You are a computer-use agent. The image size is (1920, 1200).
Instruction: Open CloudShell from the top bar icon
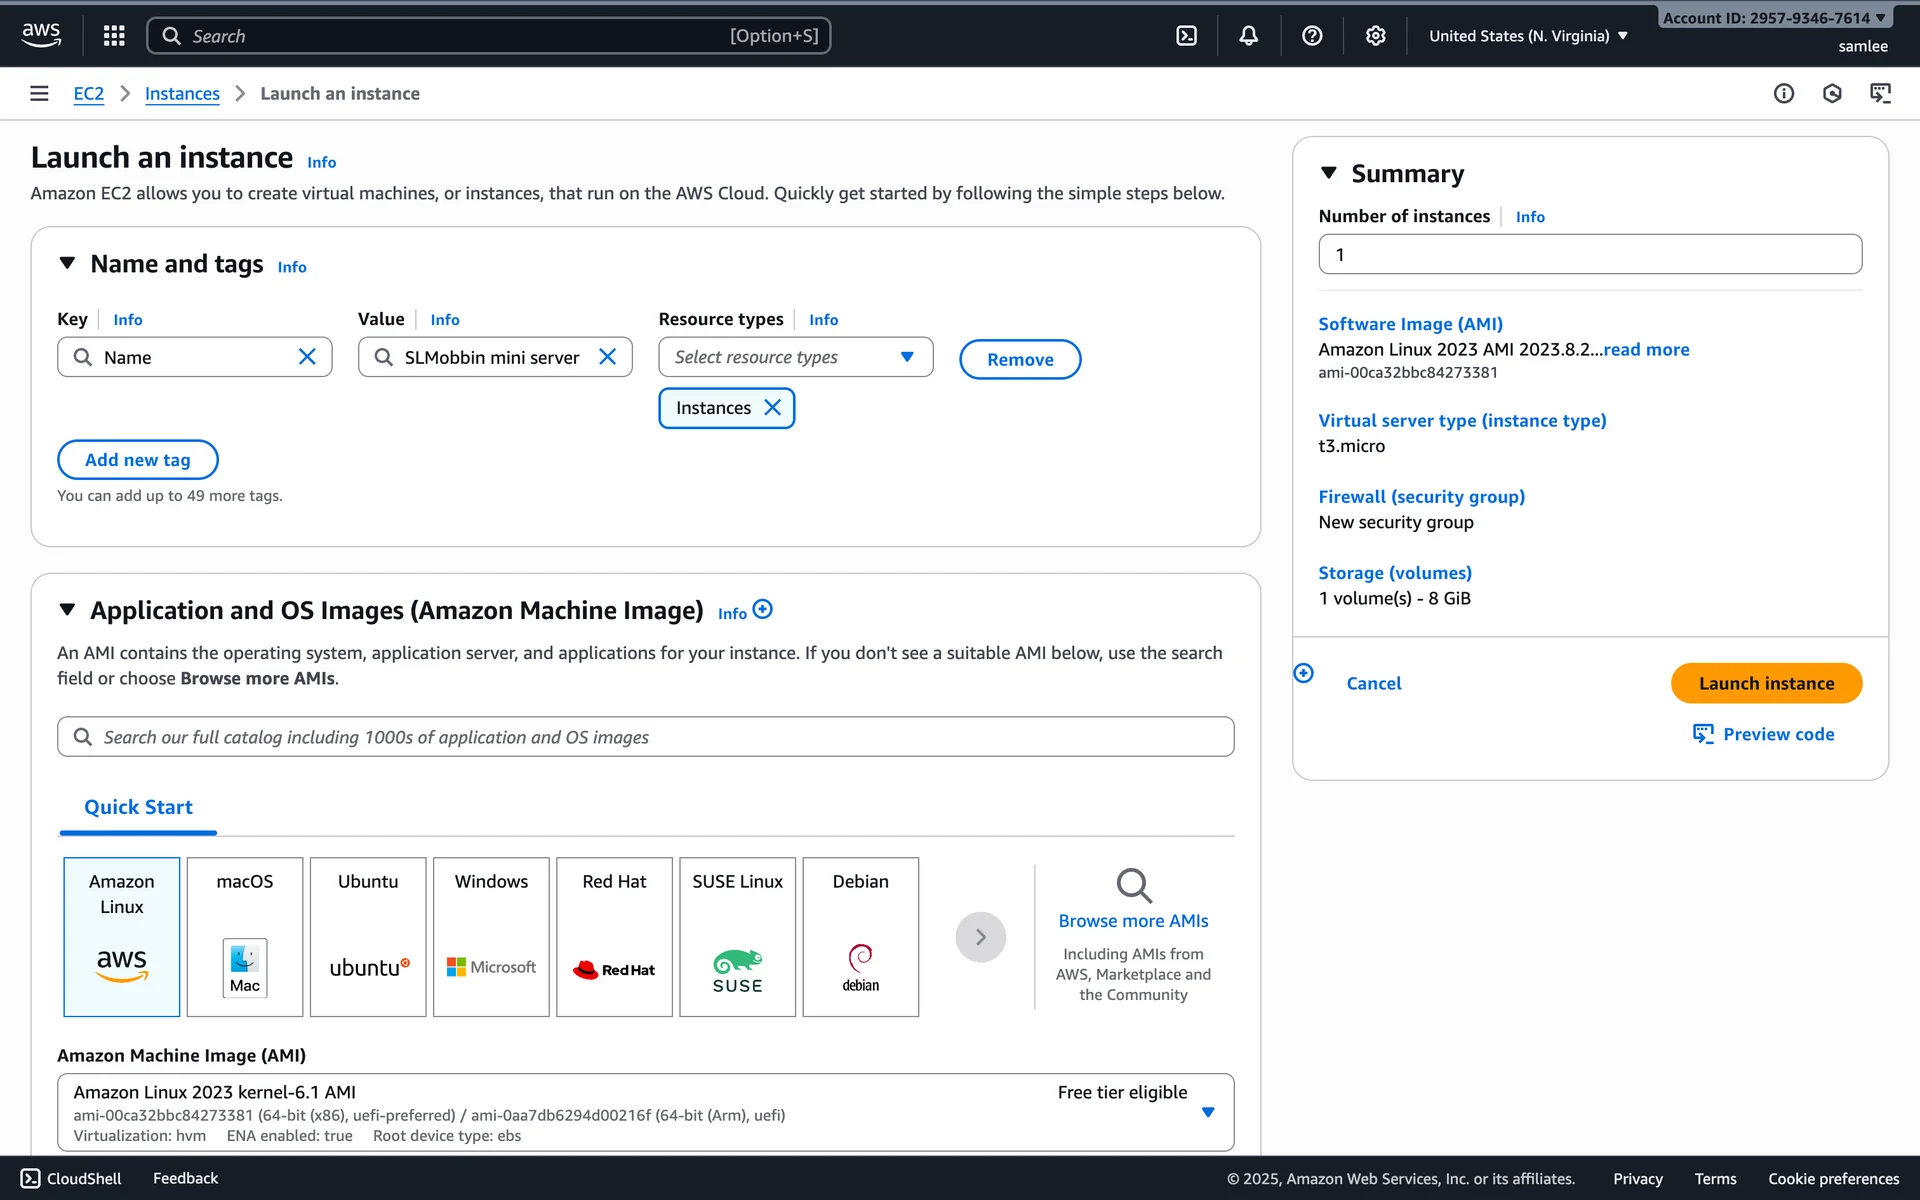(x=1186, y=36)
